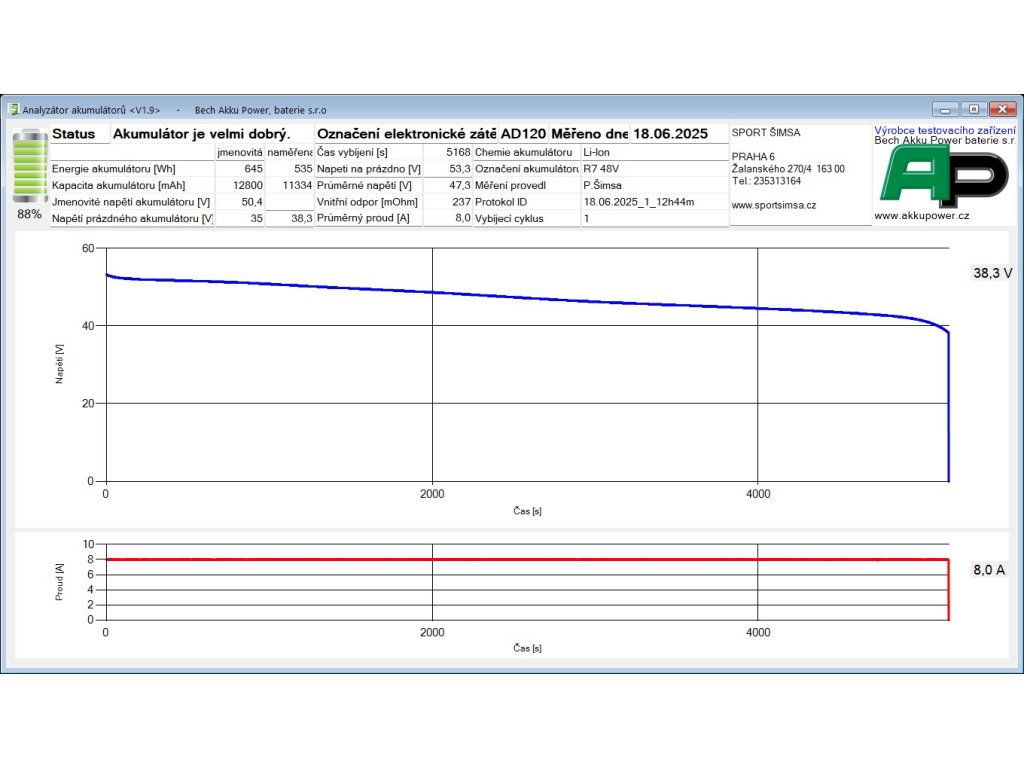Click the measured capacity value 11334

click(290, 185)
